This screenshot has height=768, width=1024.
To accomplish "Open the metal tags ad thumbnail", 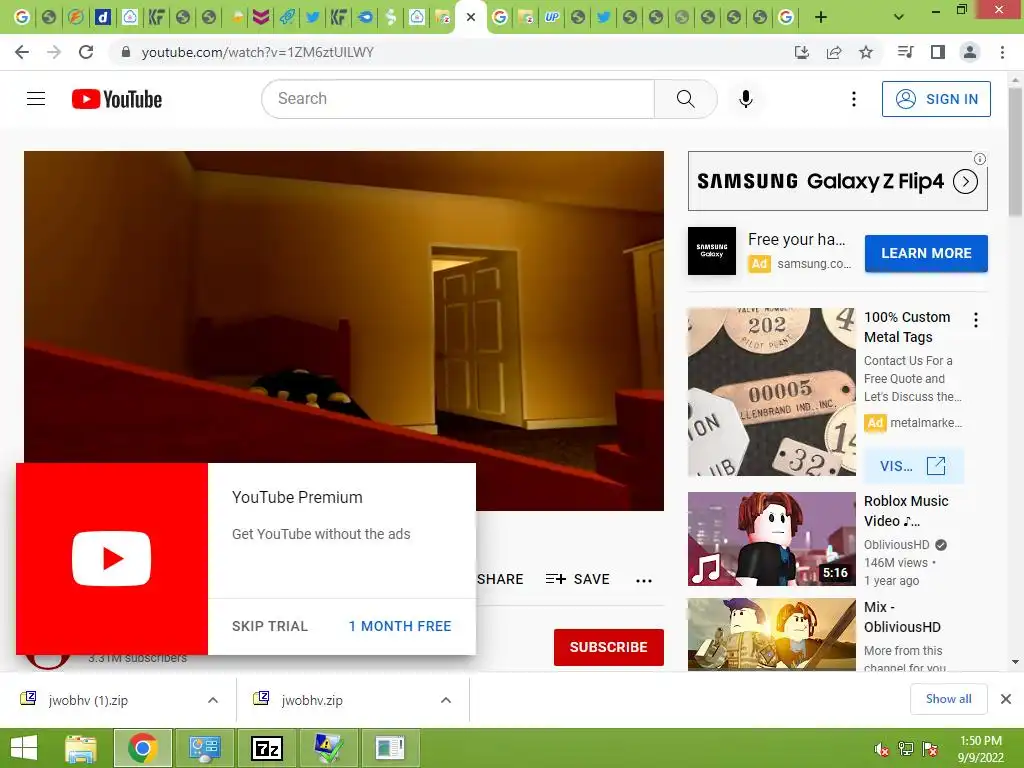I will click(x=771, y=392).
